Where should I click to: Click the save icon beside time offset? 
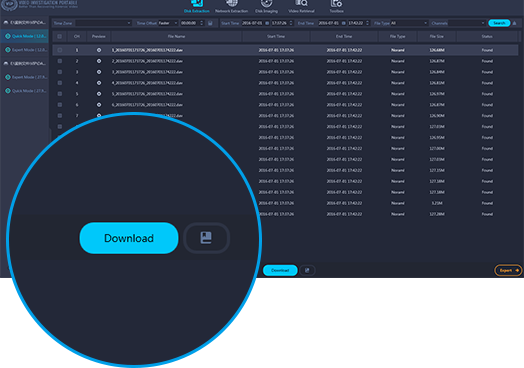[210, 23]
